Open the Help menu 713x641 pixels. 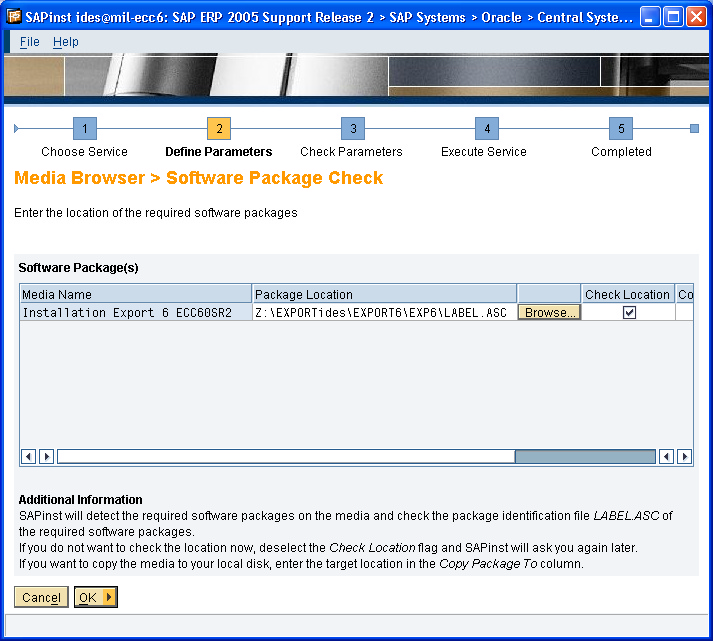pyautogui.click(x=66, y=42)
